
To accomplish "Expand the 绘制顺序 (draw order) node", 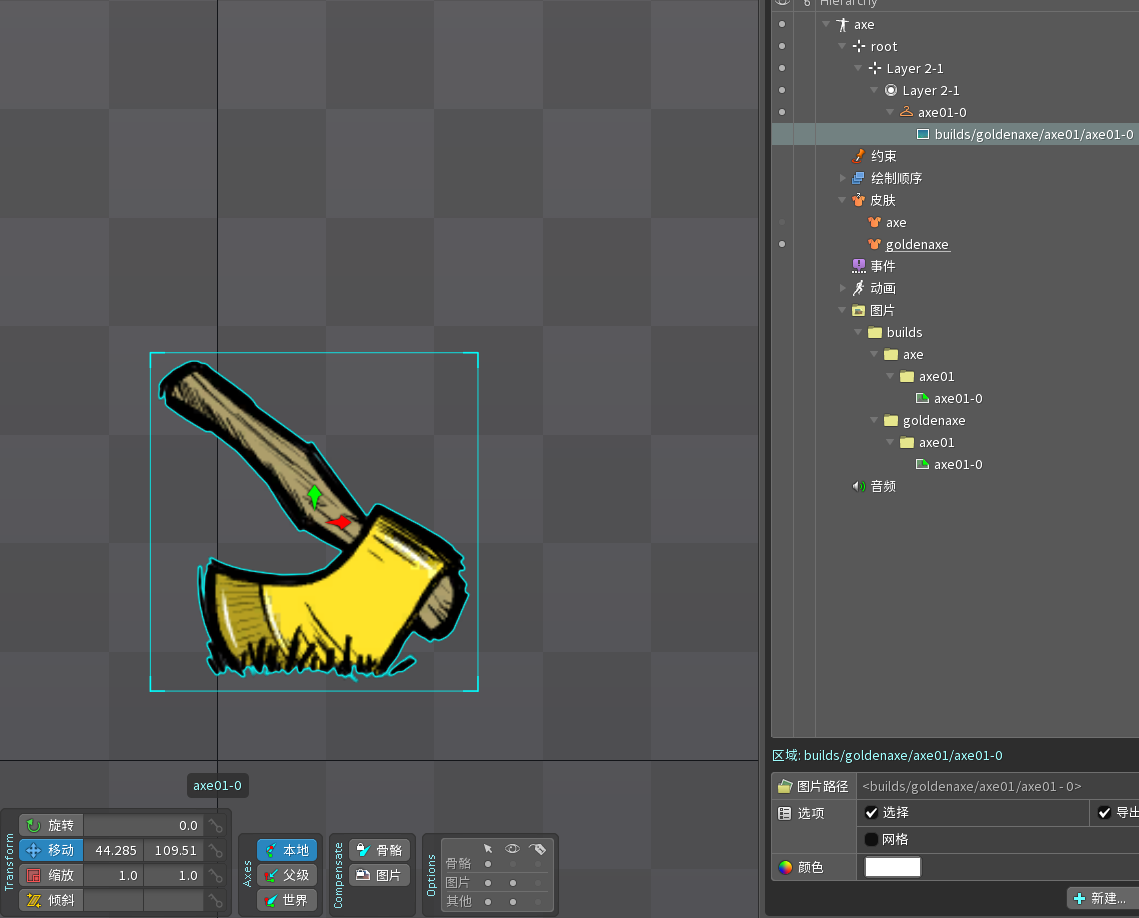I will [x=843, y=178].
